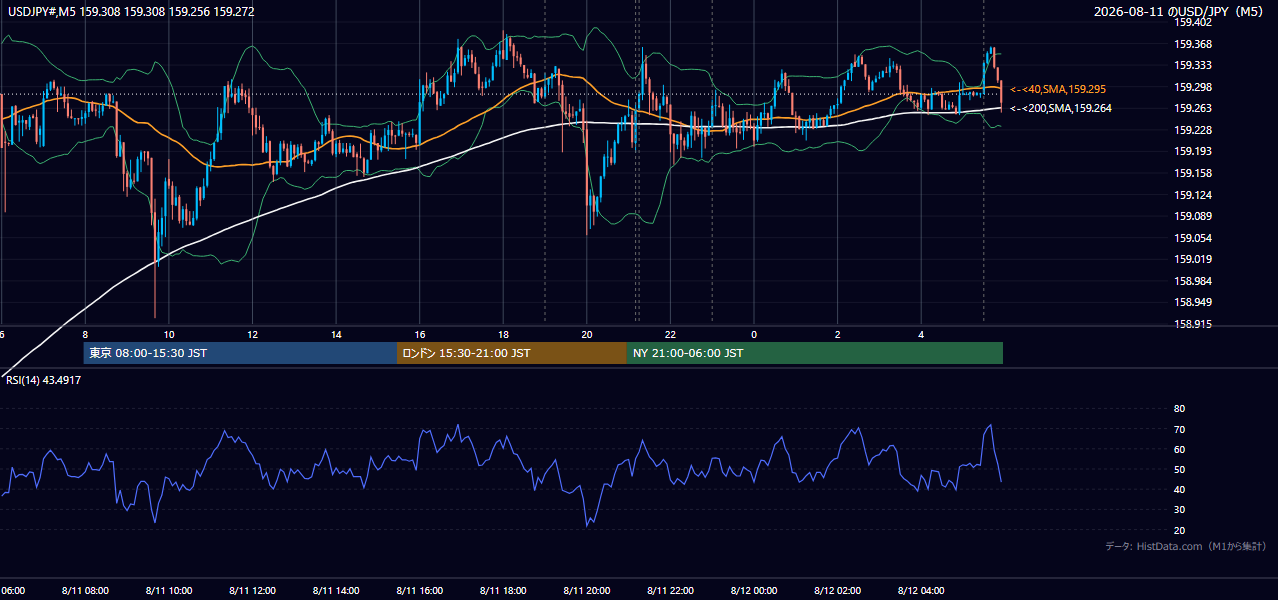Click RSI scale level 30
This screenshot has height=600, width=1278.
(x=1179, y=510)
